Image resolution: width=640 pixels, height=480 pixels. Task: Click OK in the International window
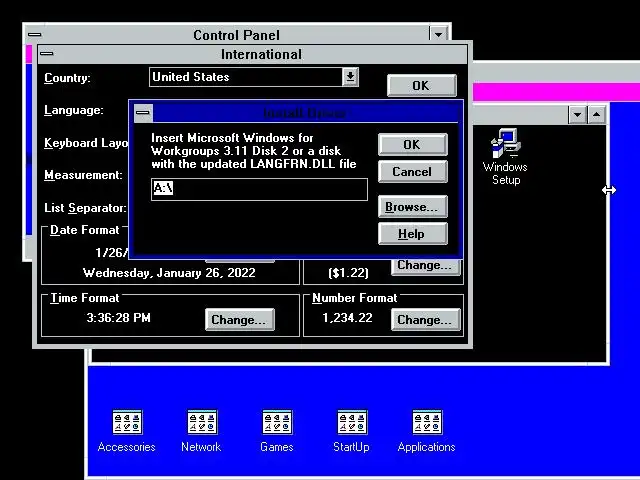pyautogui.click(x=422, y=85)
